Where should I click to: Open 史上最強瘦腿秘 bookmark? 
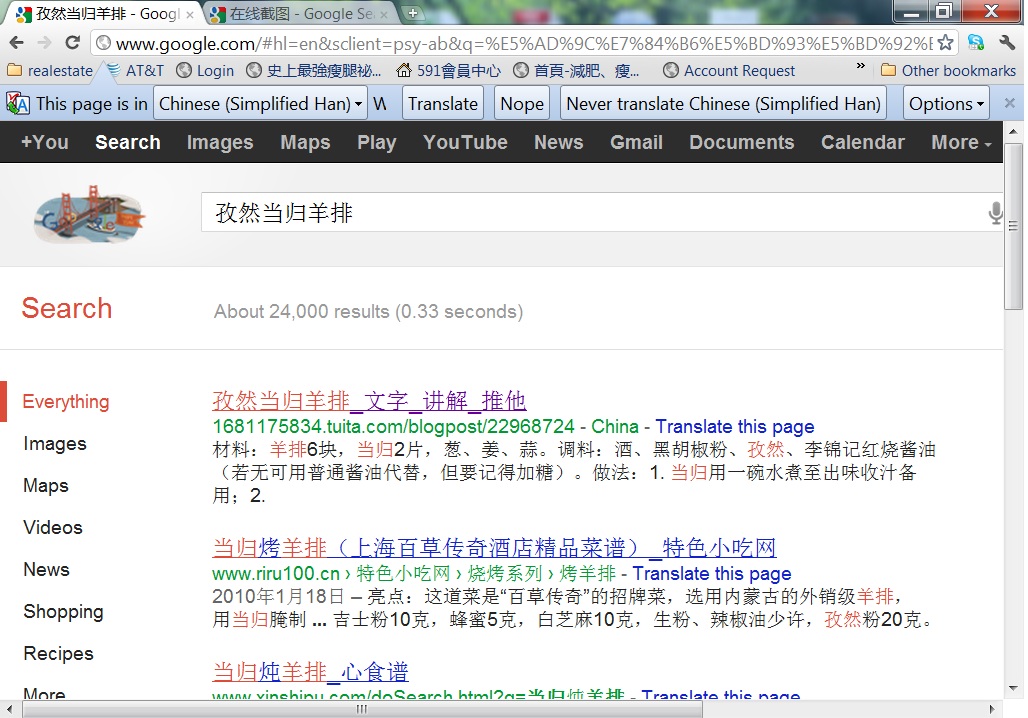pos(314,70)
